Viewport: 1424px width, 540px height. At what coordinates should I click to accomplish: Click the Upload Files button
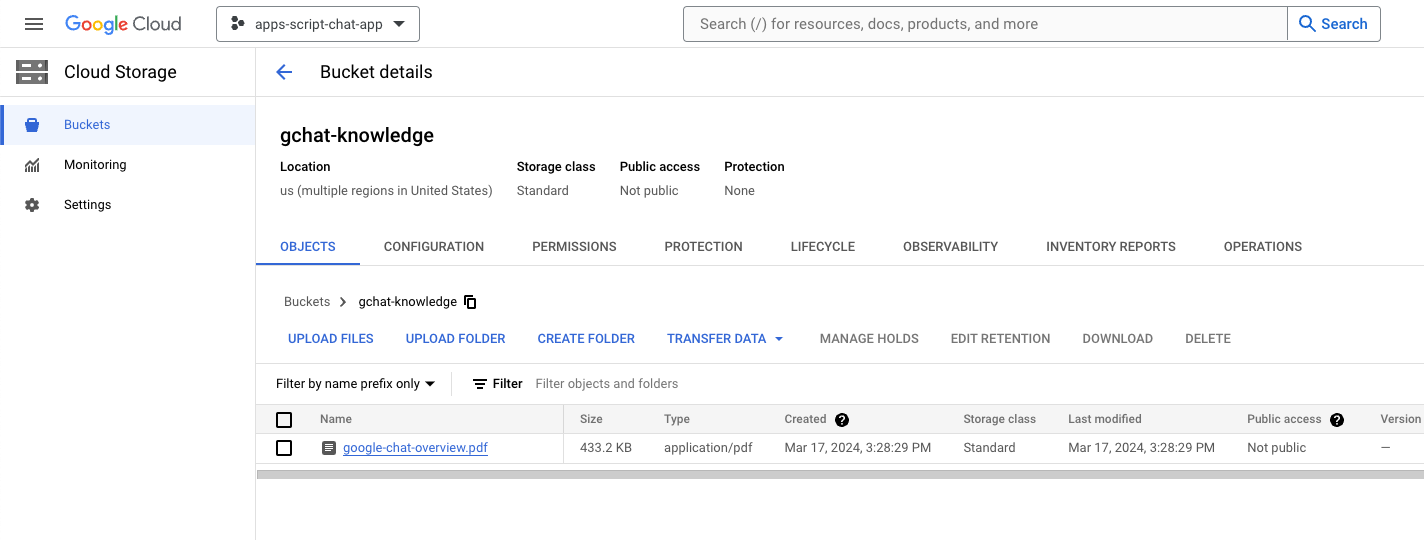click(331, 339)
